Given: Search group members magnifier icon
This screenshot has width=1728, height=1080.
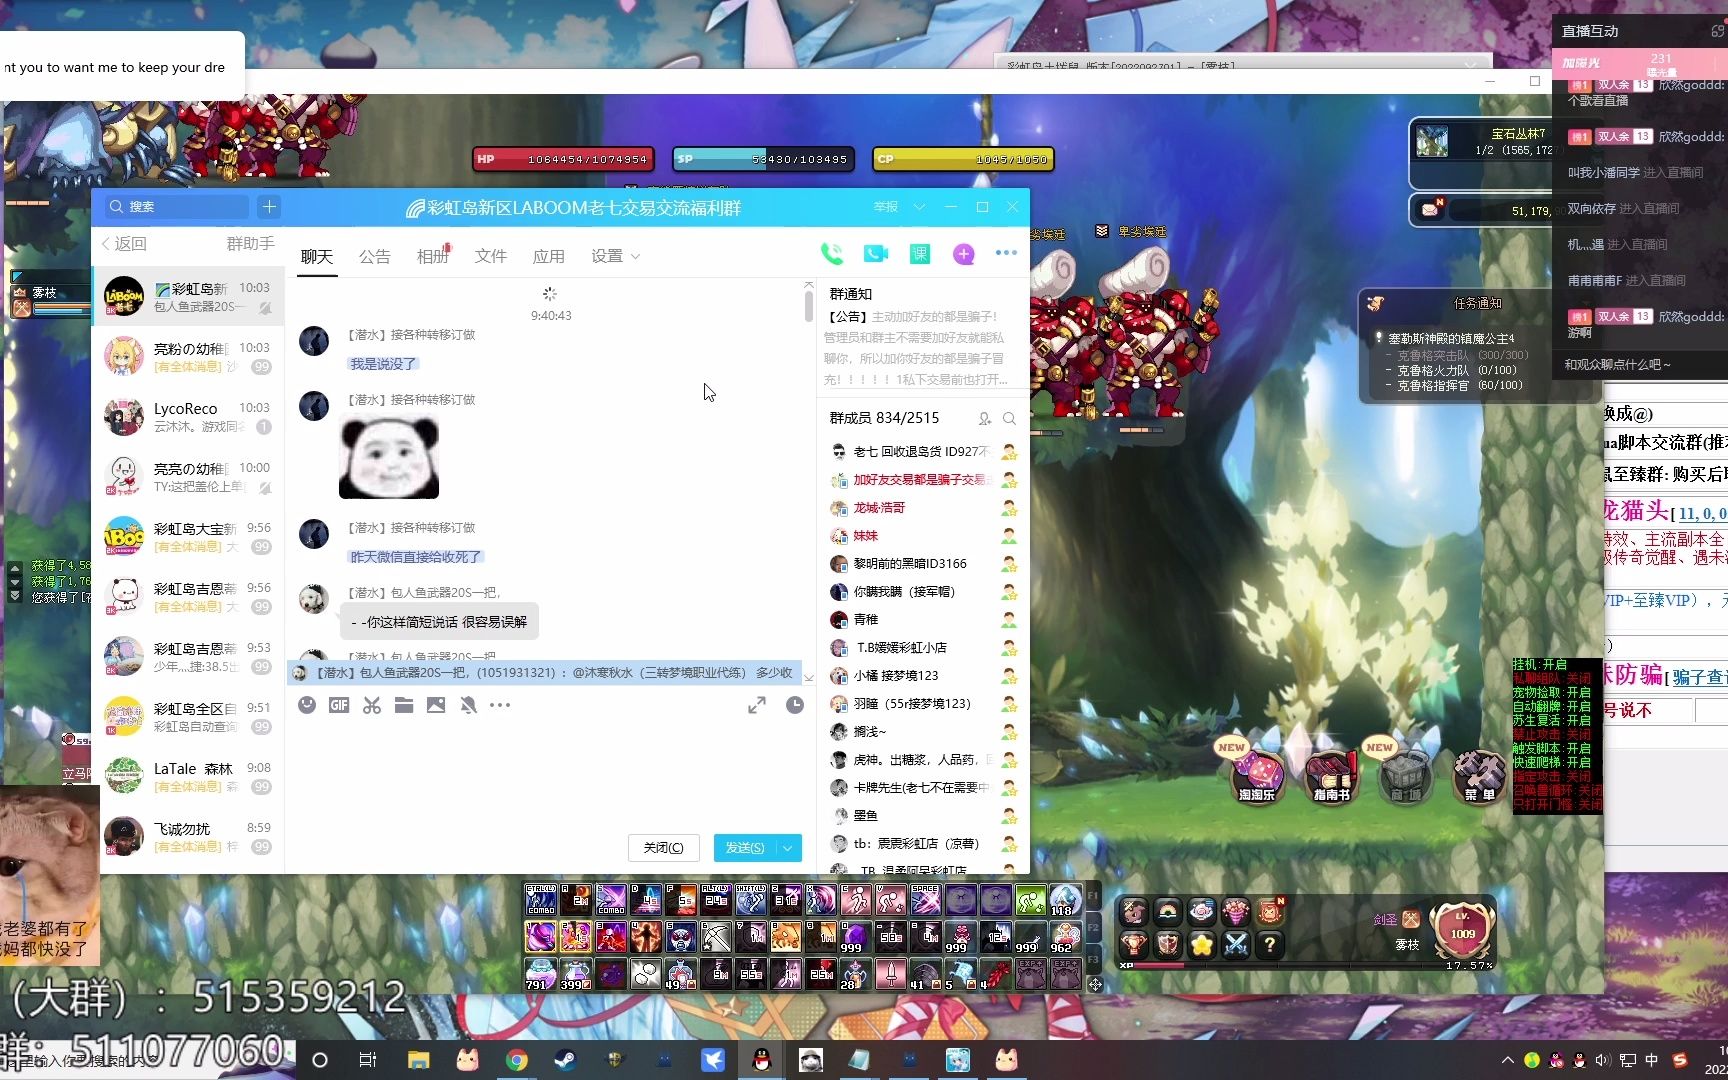Looking at the screenshot, I should (x=1009, y=418).
